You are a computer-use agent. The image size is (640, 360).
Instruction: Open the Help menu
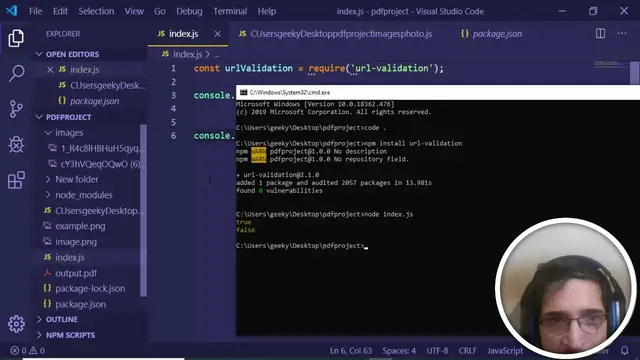point(267,11)
